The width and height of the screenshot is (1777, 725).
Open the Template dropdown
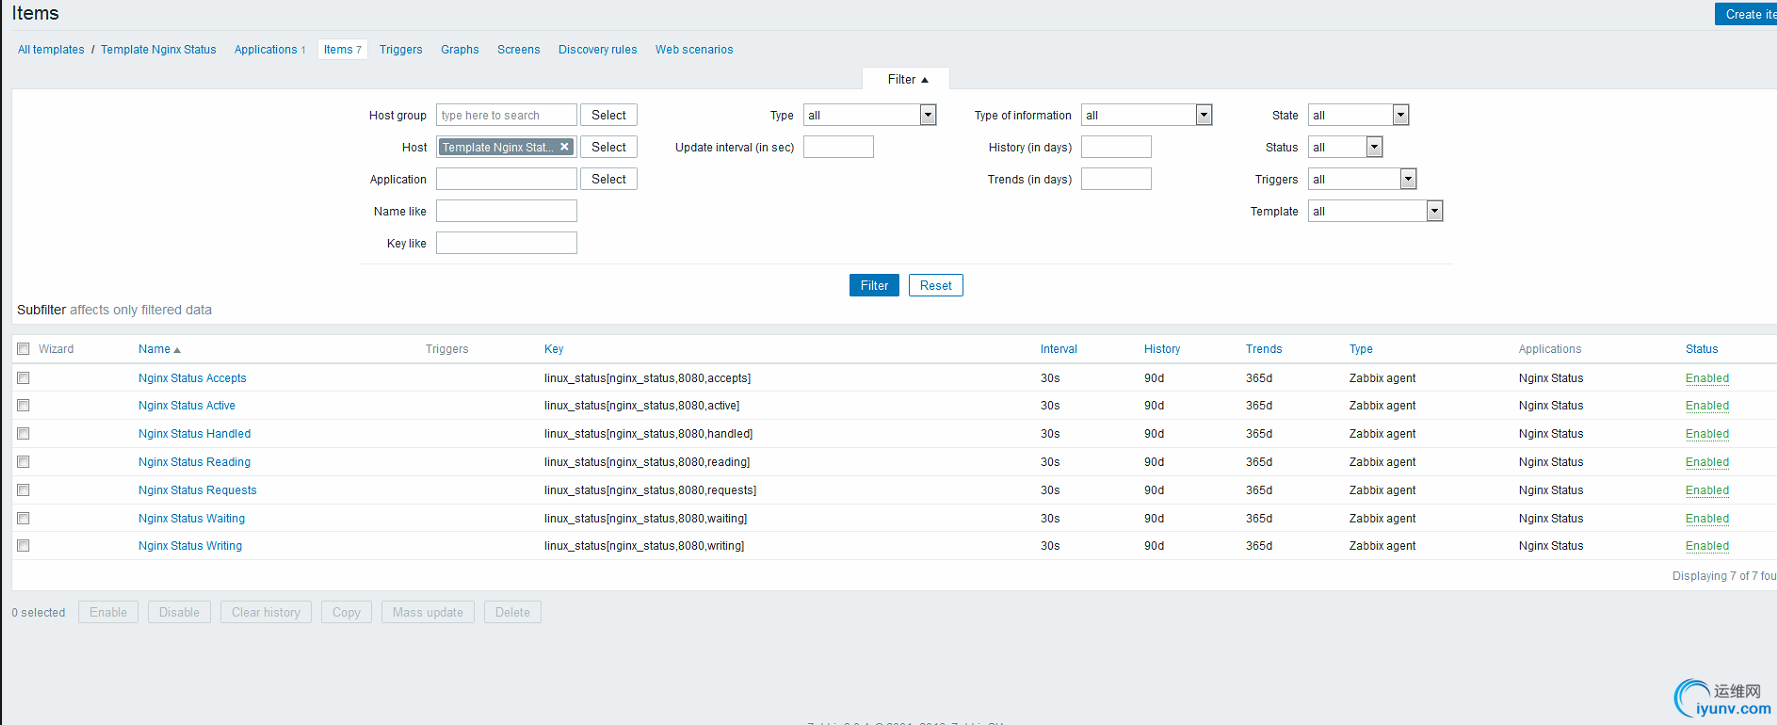point(1374,211)
